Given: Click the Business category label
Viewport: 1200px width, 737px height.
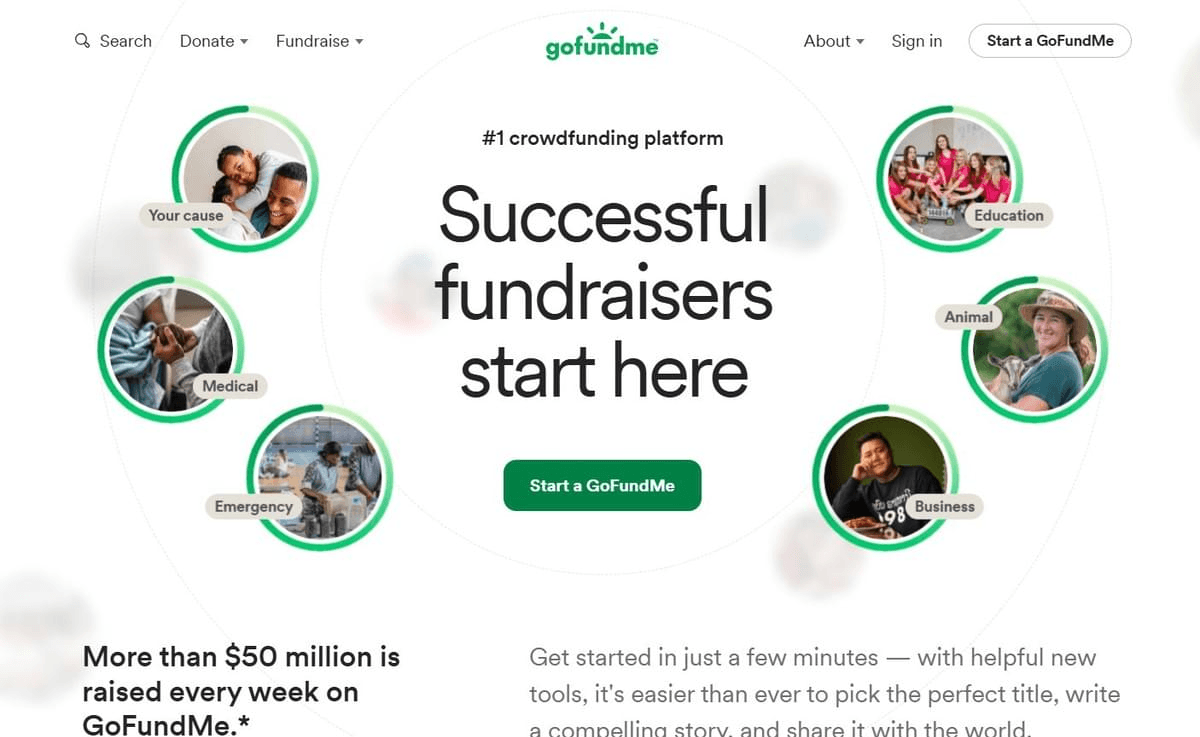Looking at the screenshot, I should 944,507.
